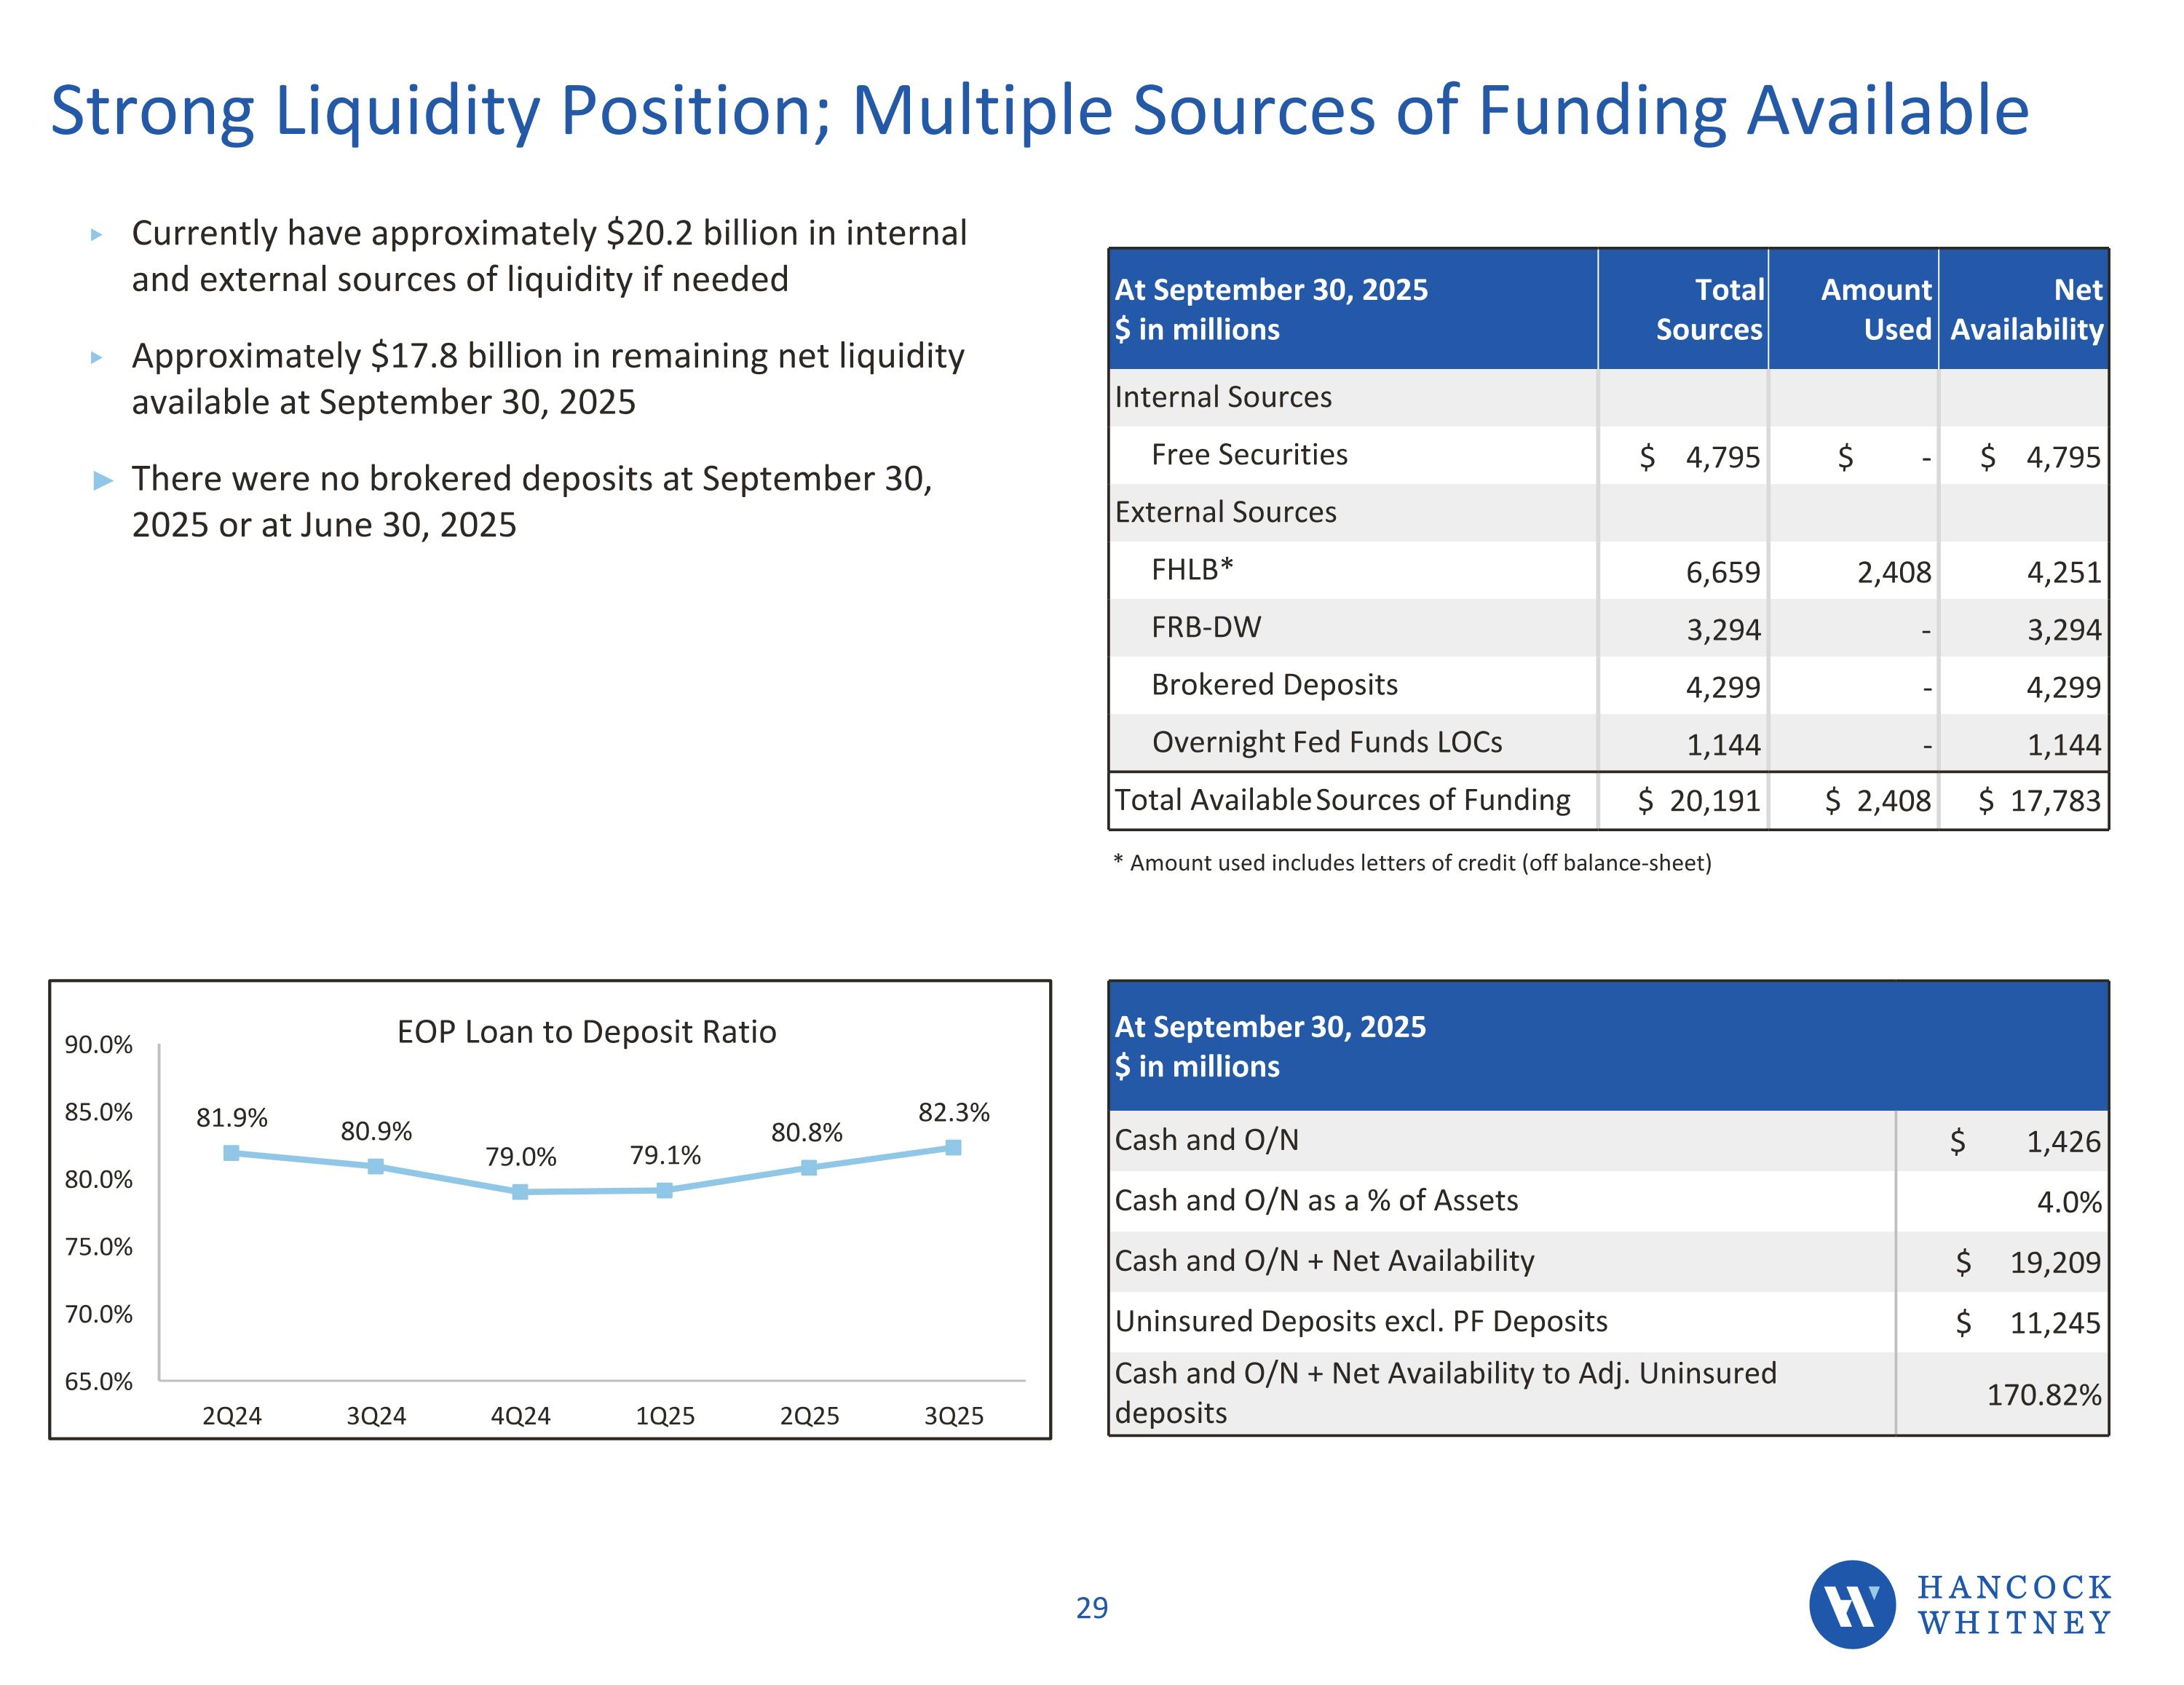
Task: Click the Free Securities row label
Action: [1249, 455]
